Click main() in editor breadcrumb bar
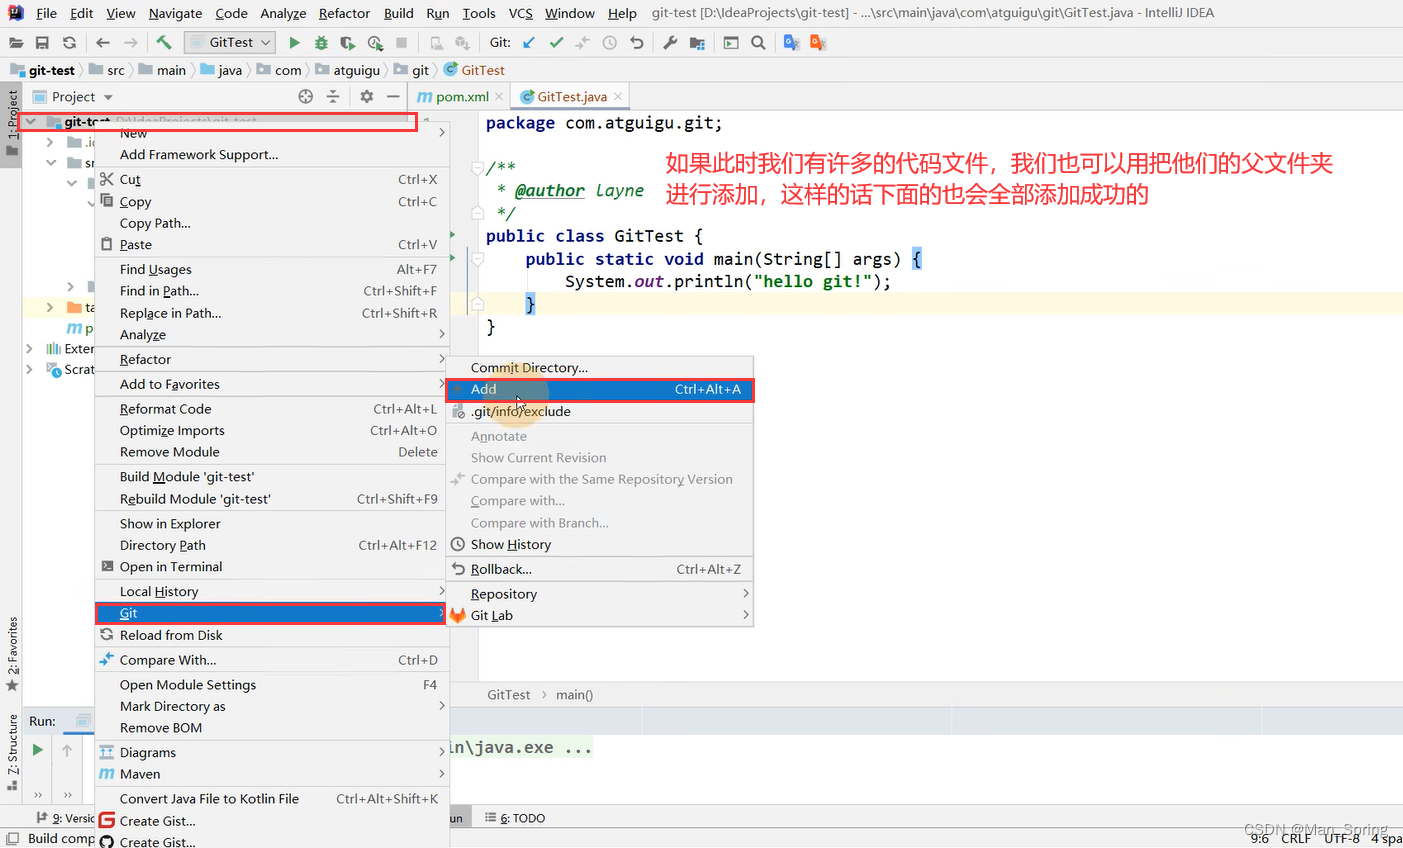 pyautogui.click(x=574, y=694)
